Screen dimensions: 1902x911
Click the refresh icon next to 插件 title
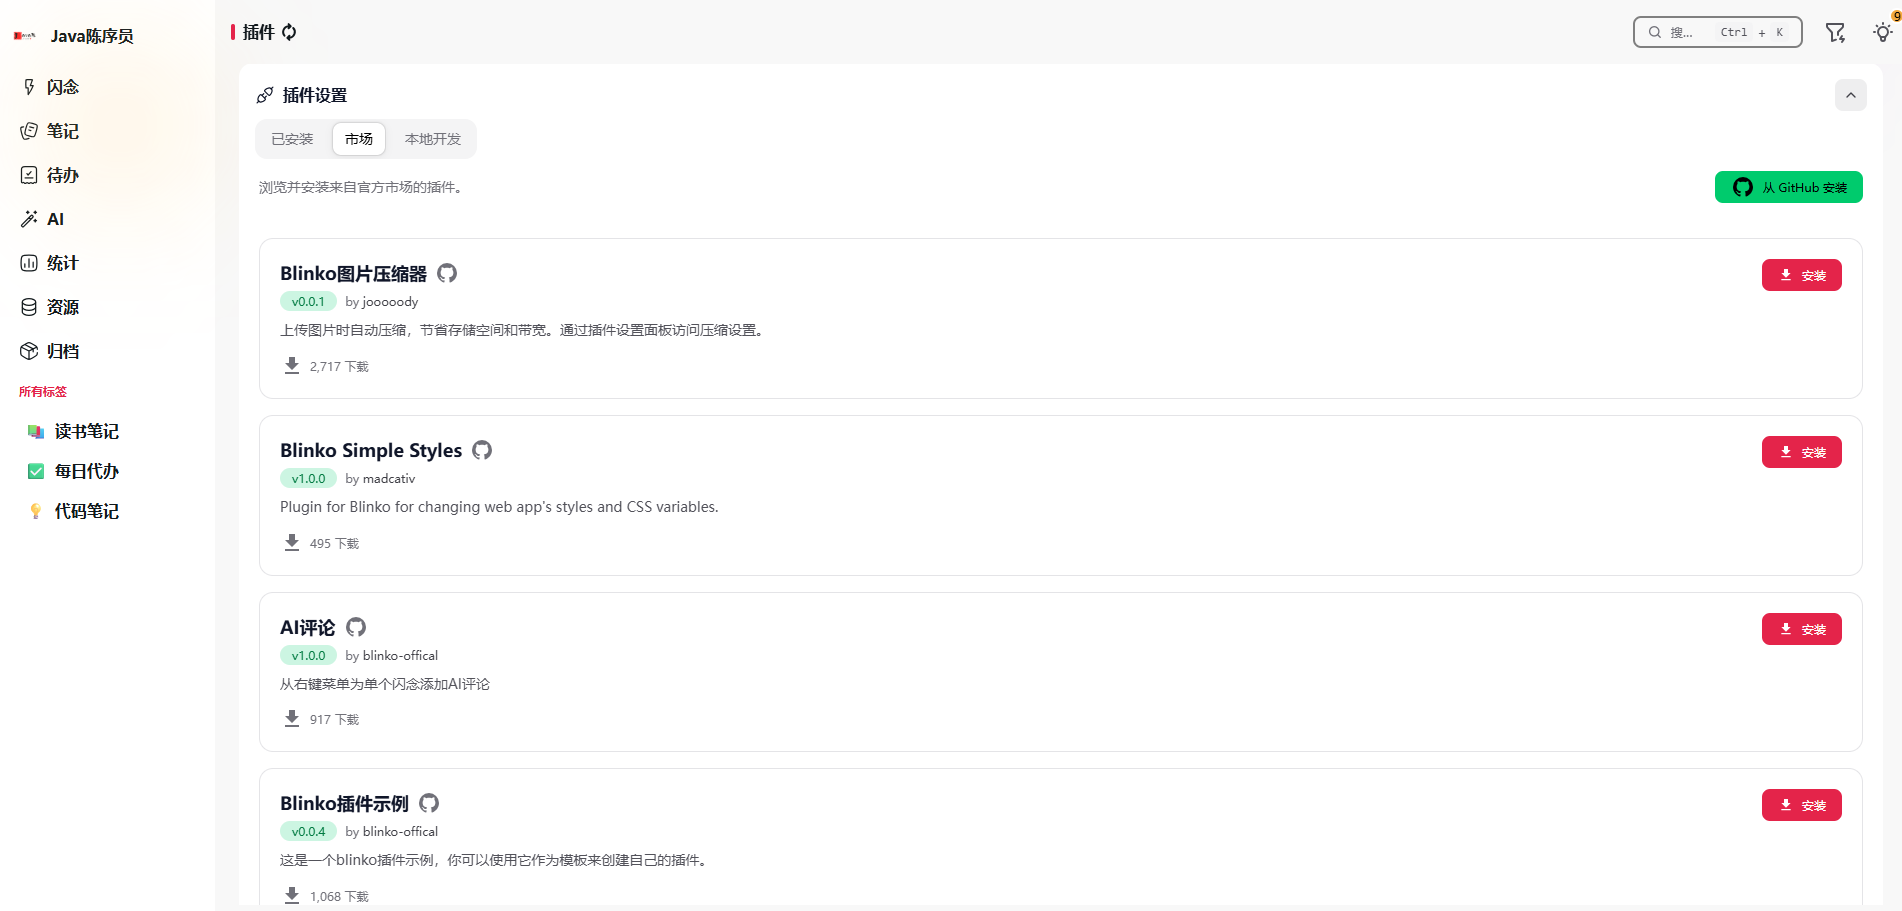[289, 32]
